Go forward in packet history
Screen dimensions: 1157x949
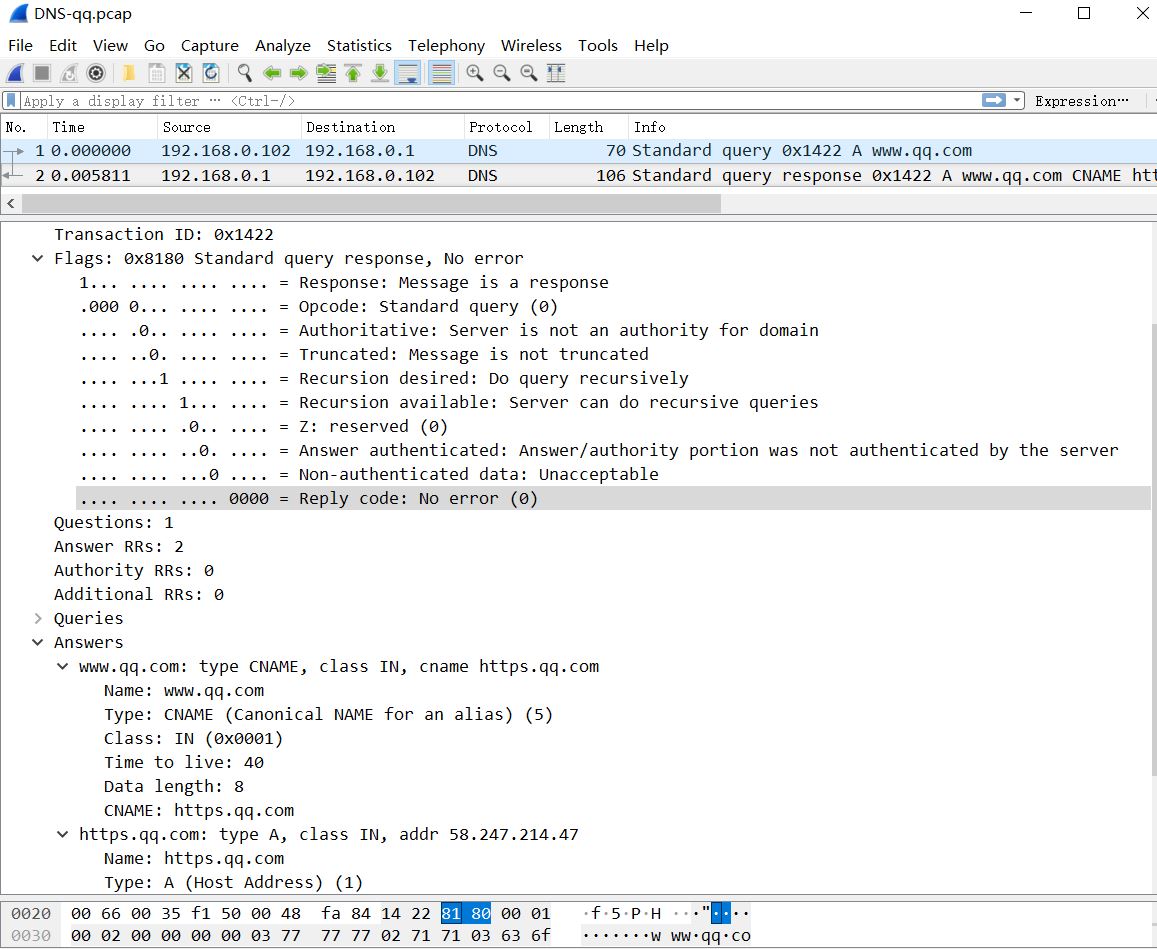click(298, 73)
